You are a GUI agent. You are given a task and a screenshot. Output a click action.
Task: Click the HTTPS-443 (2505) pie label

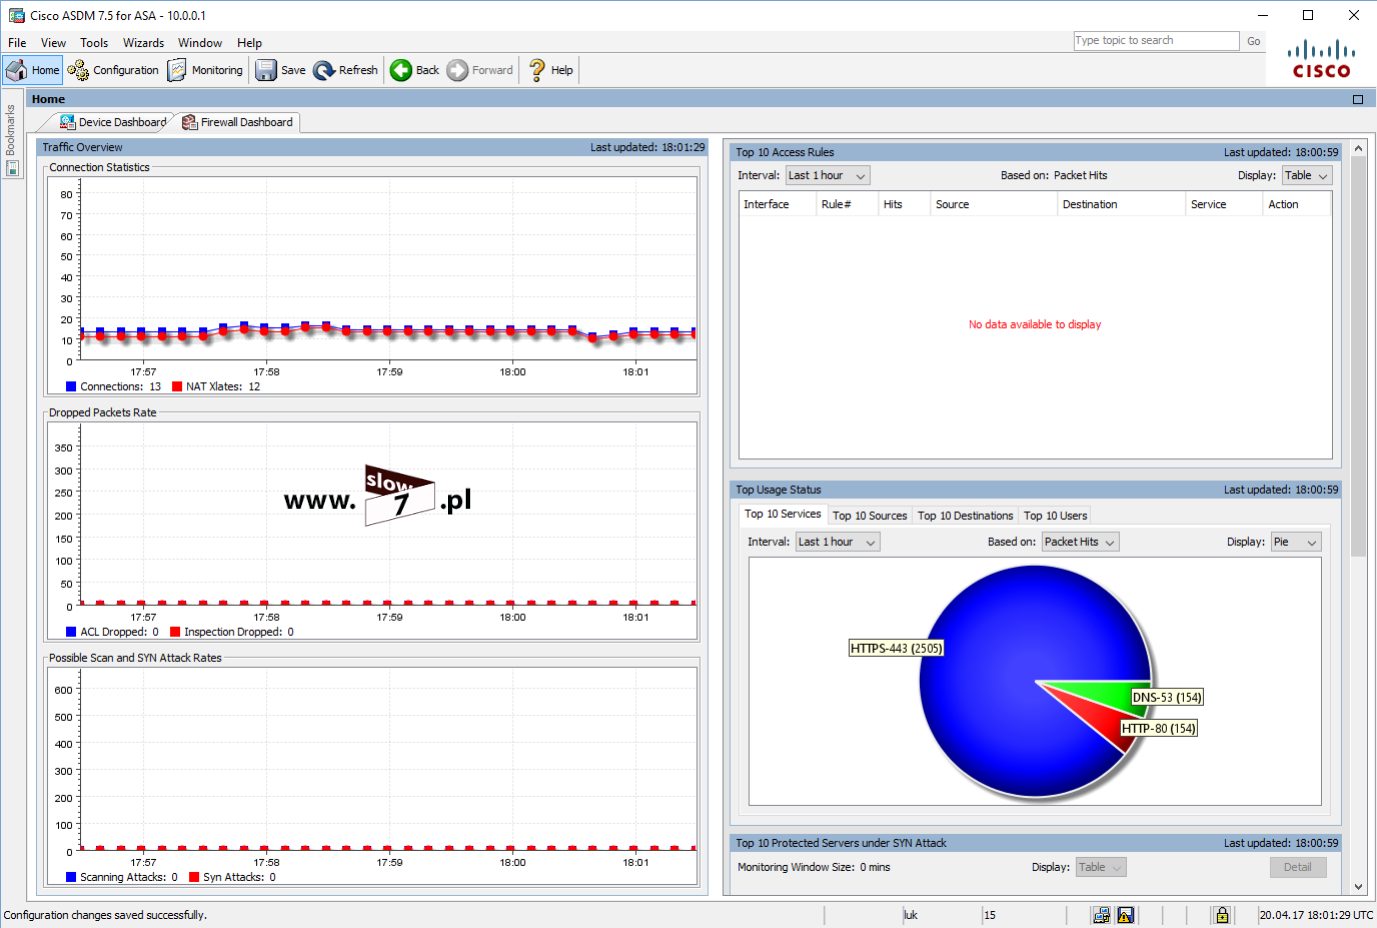coord(896,648)
